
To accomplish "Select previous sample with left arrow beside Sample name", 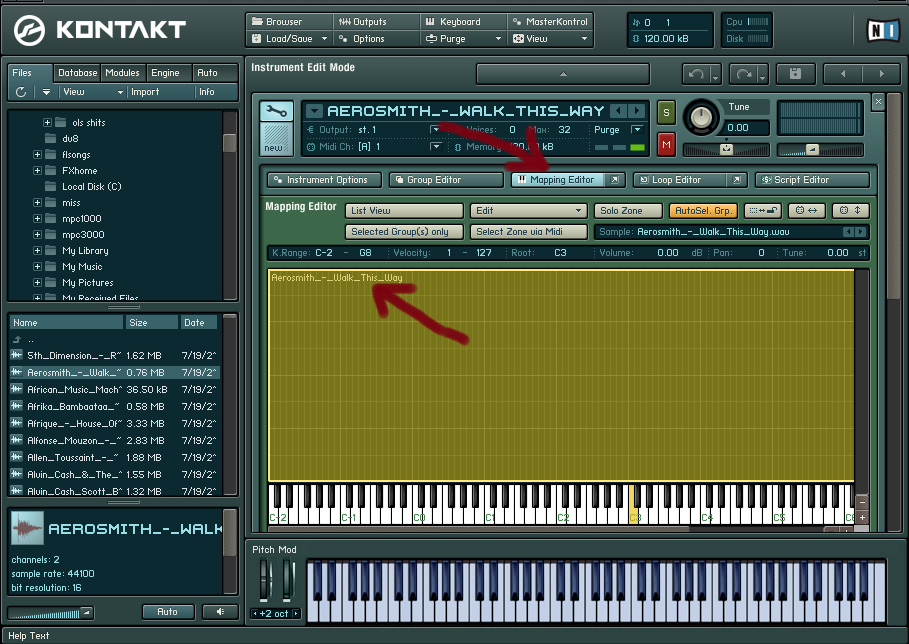I will click(x=848, y=232).
